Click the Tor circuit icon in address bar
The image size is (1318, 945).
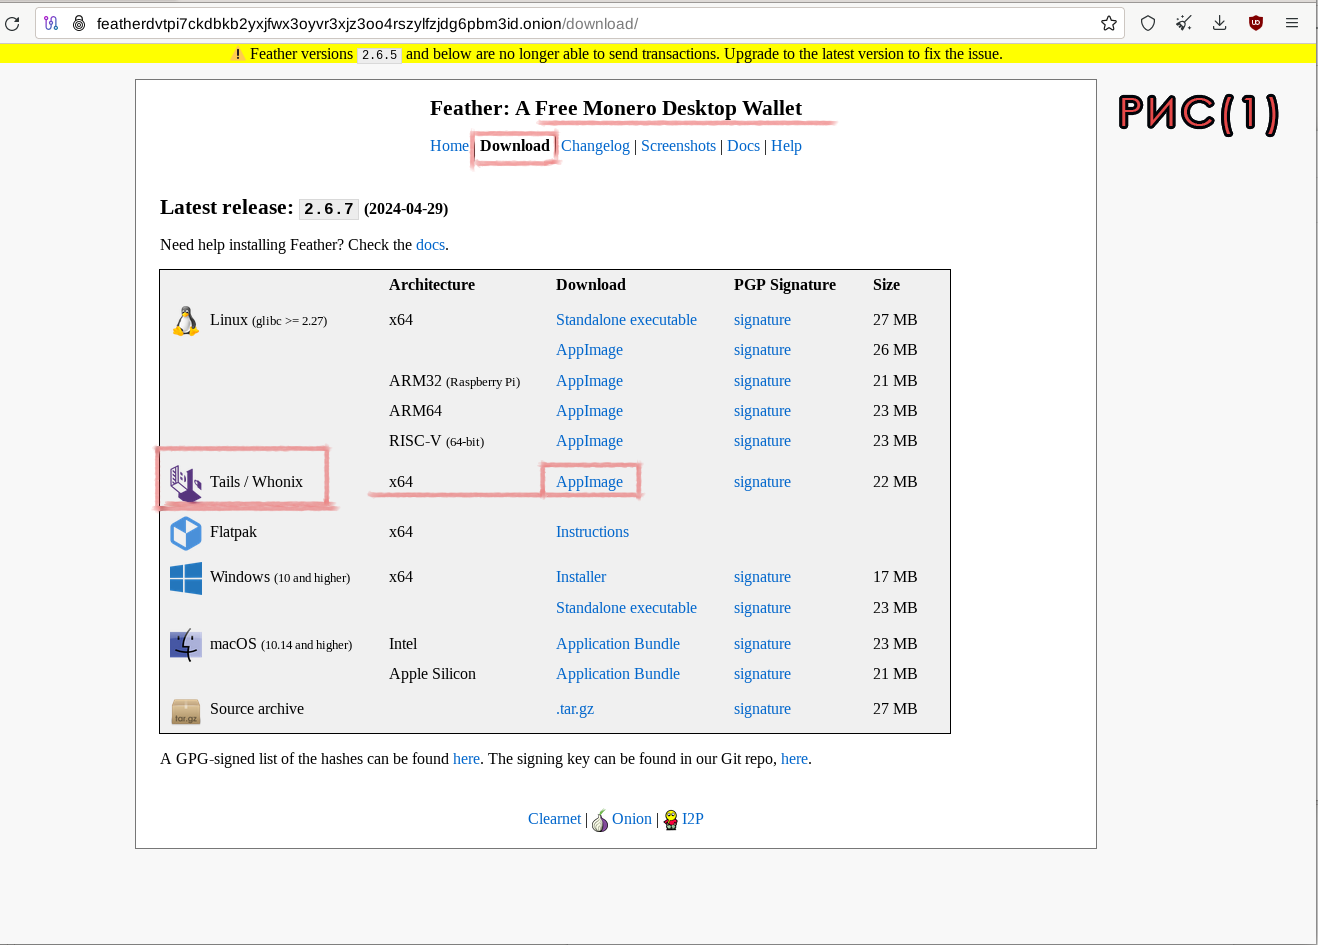point(51,23)
